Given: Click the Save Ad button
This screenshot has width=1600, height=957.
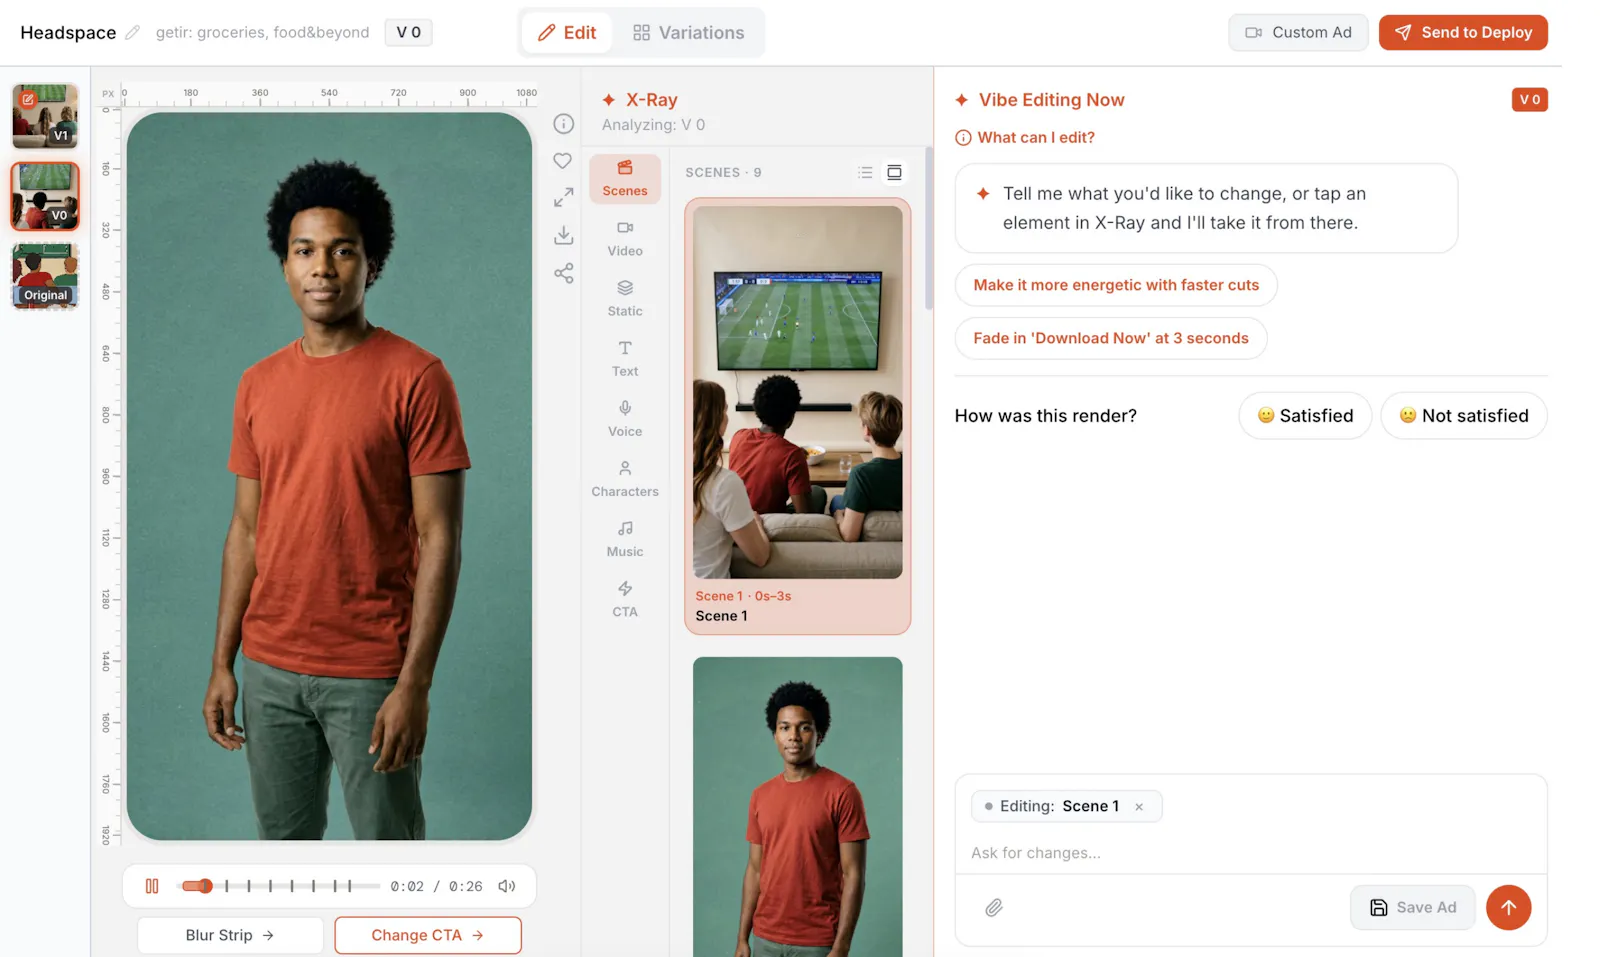Looking at the screenshot, I should [1412, 908].
